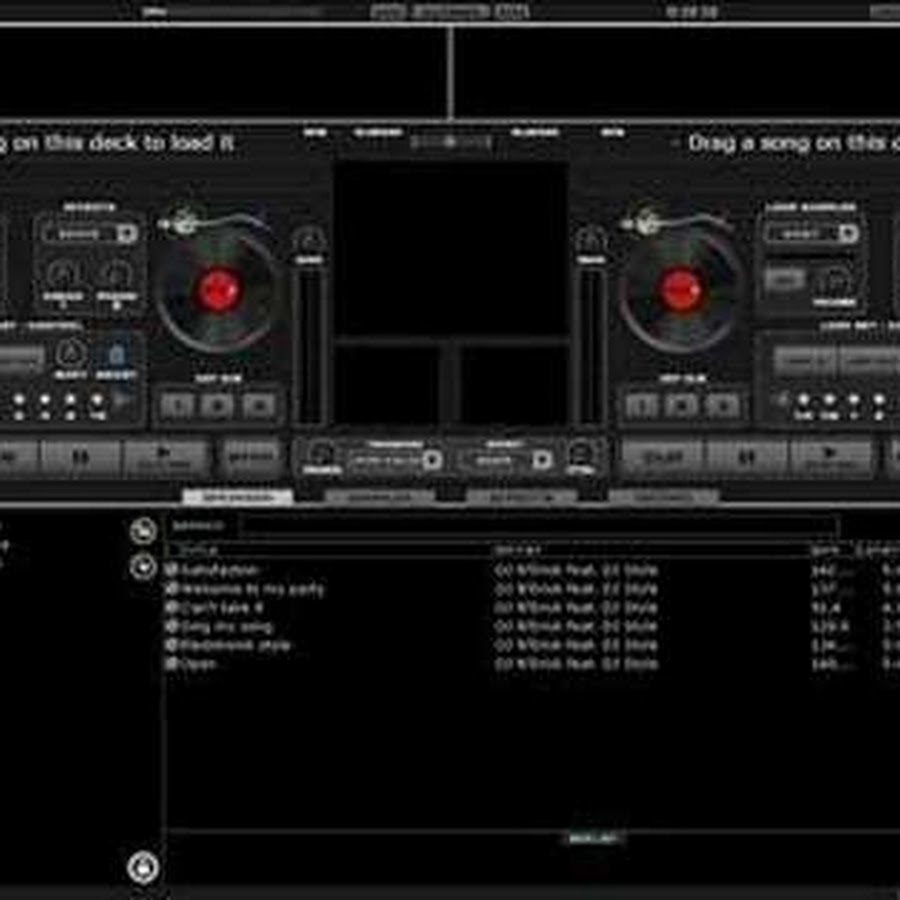The width and height of the screenshot is (900, 900).
Task: Click the right deck Cue button
Action: (x=663, y=457)
